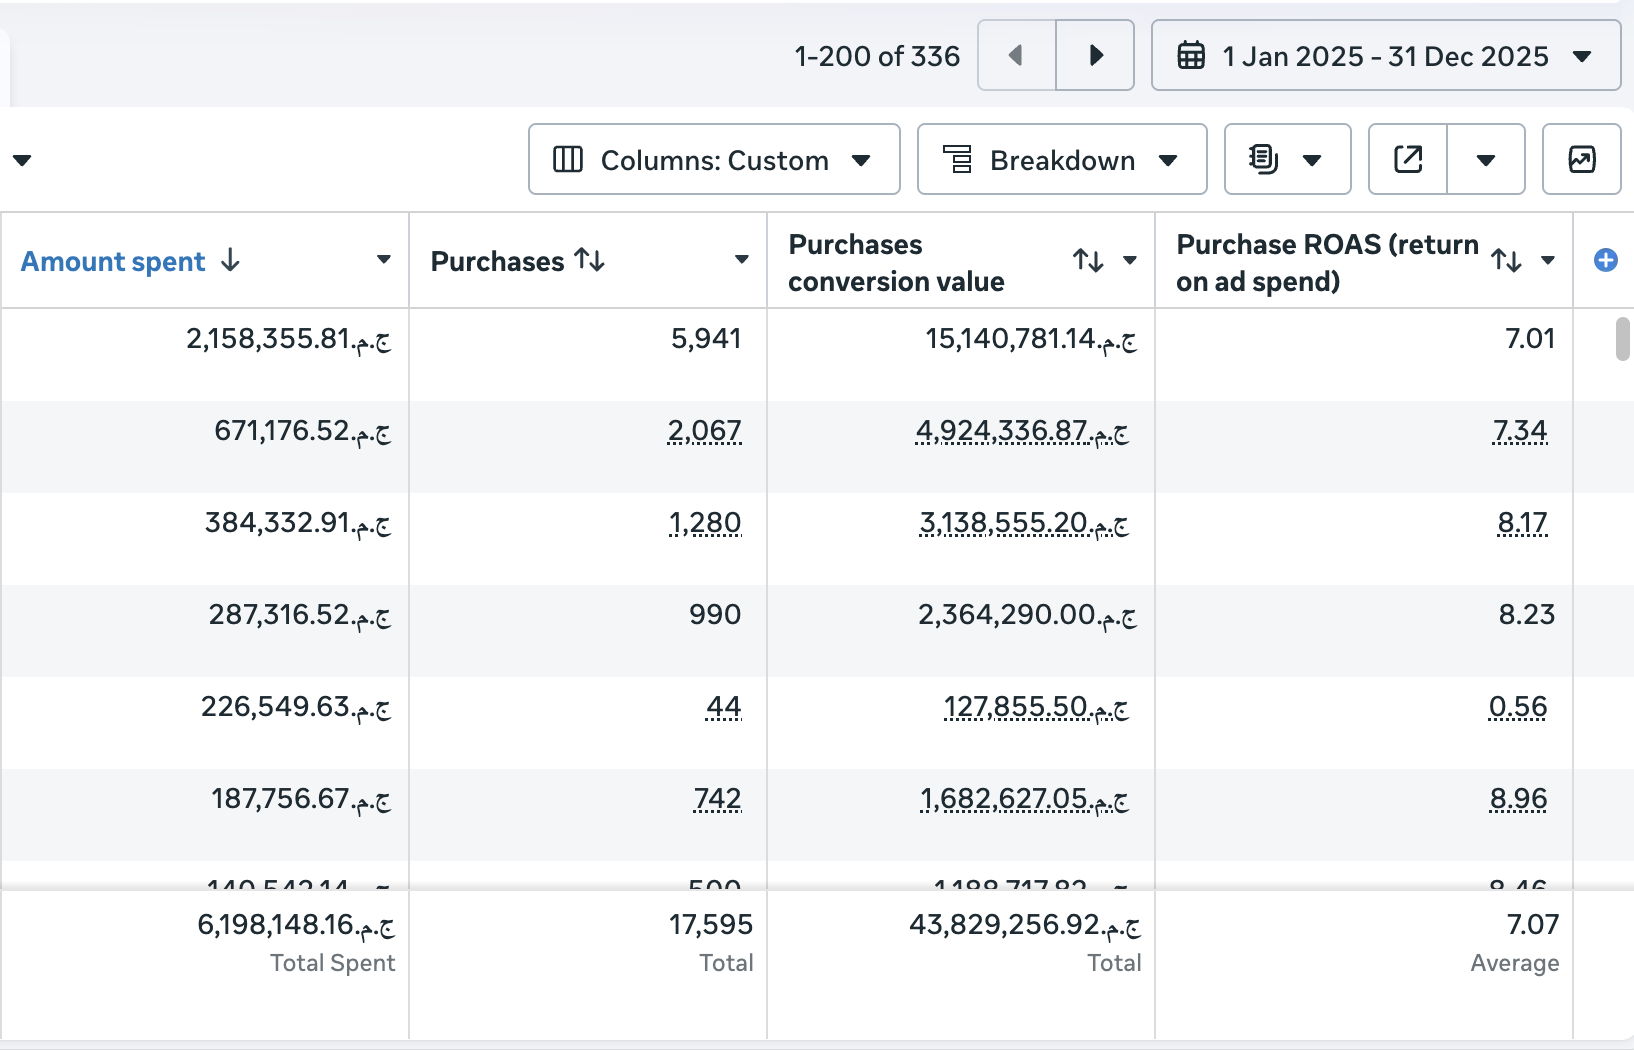Select ROAS value 8.23
The height and width of the screenshot is (1050, 1634).
(x=1527, y=615)
